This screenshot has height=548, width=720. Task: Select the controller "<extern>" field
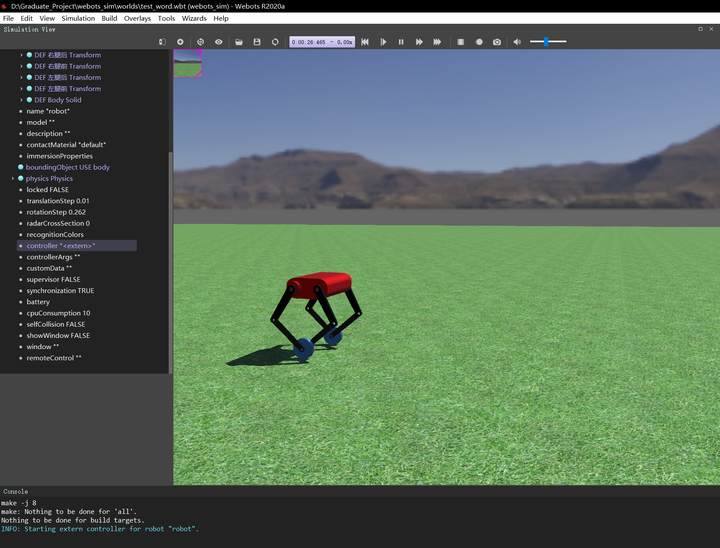click(77, 246)
